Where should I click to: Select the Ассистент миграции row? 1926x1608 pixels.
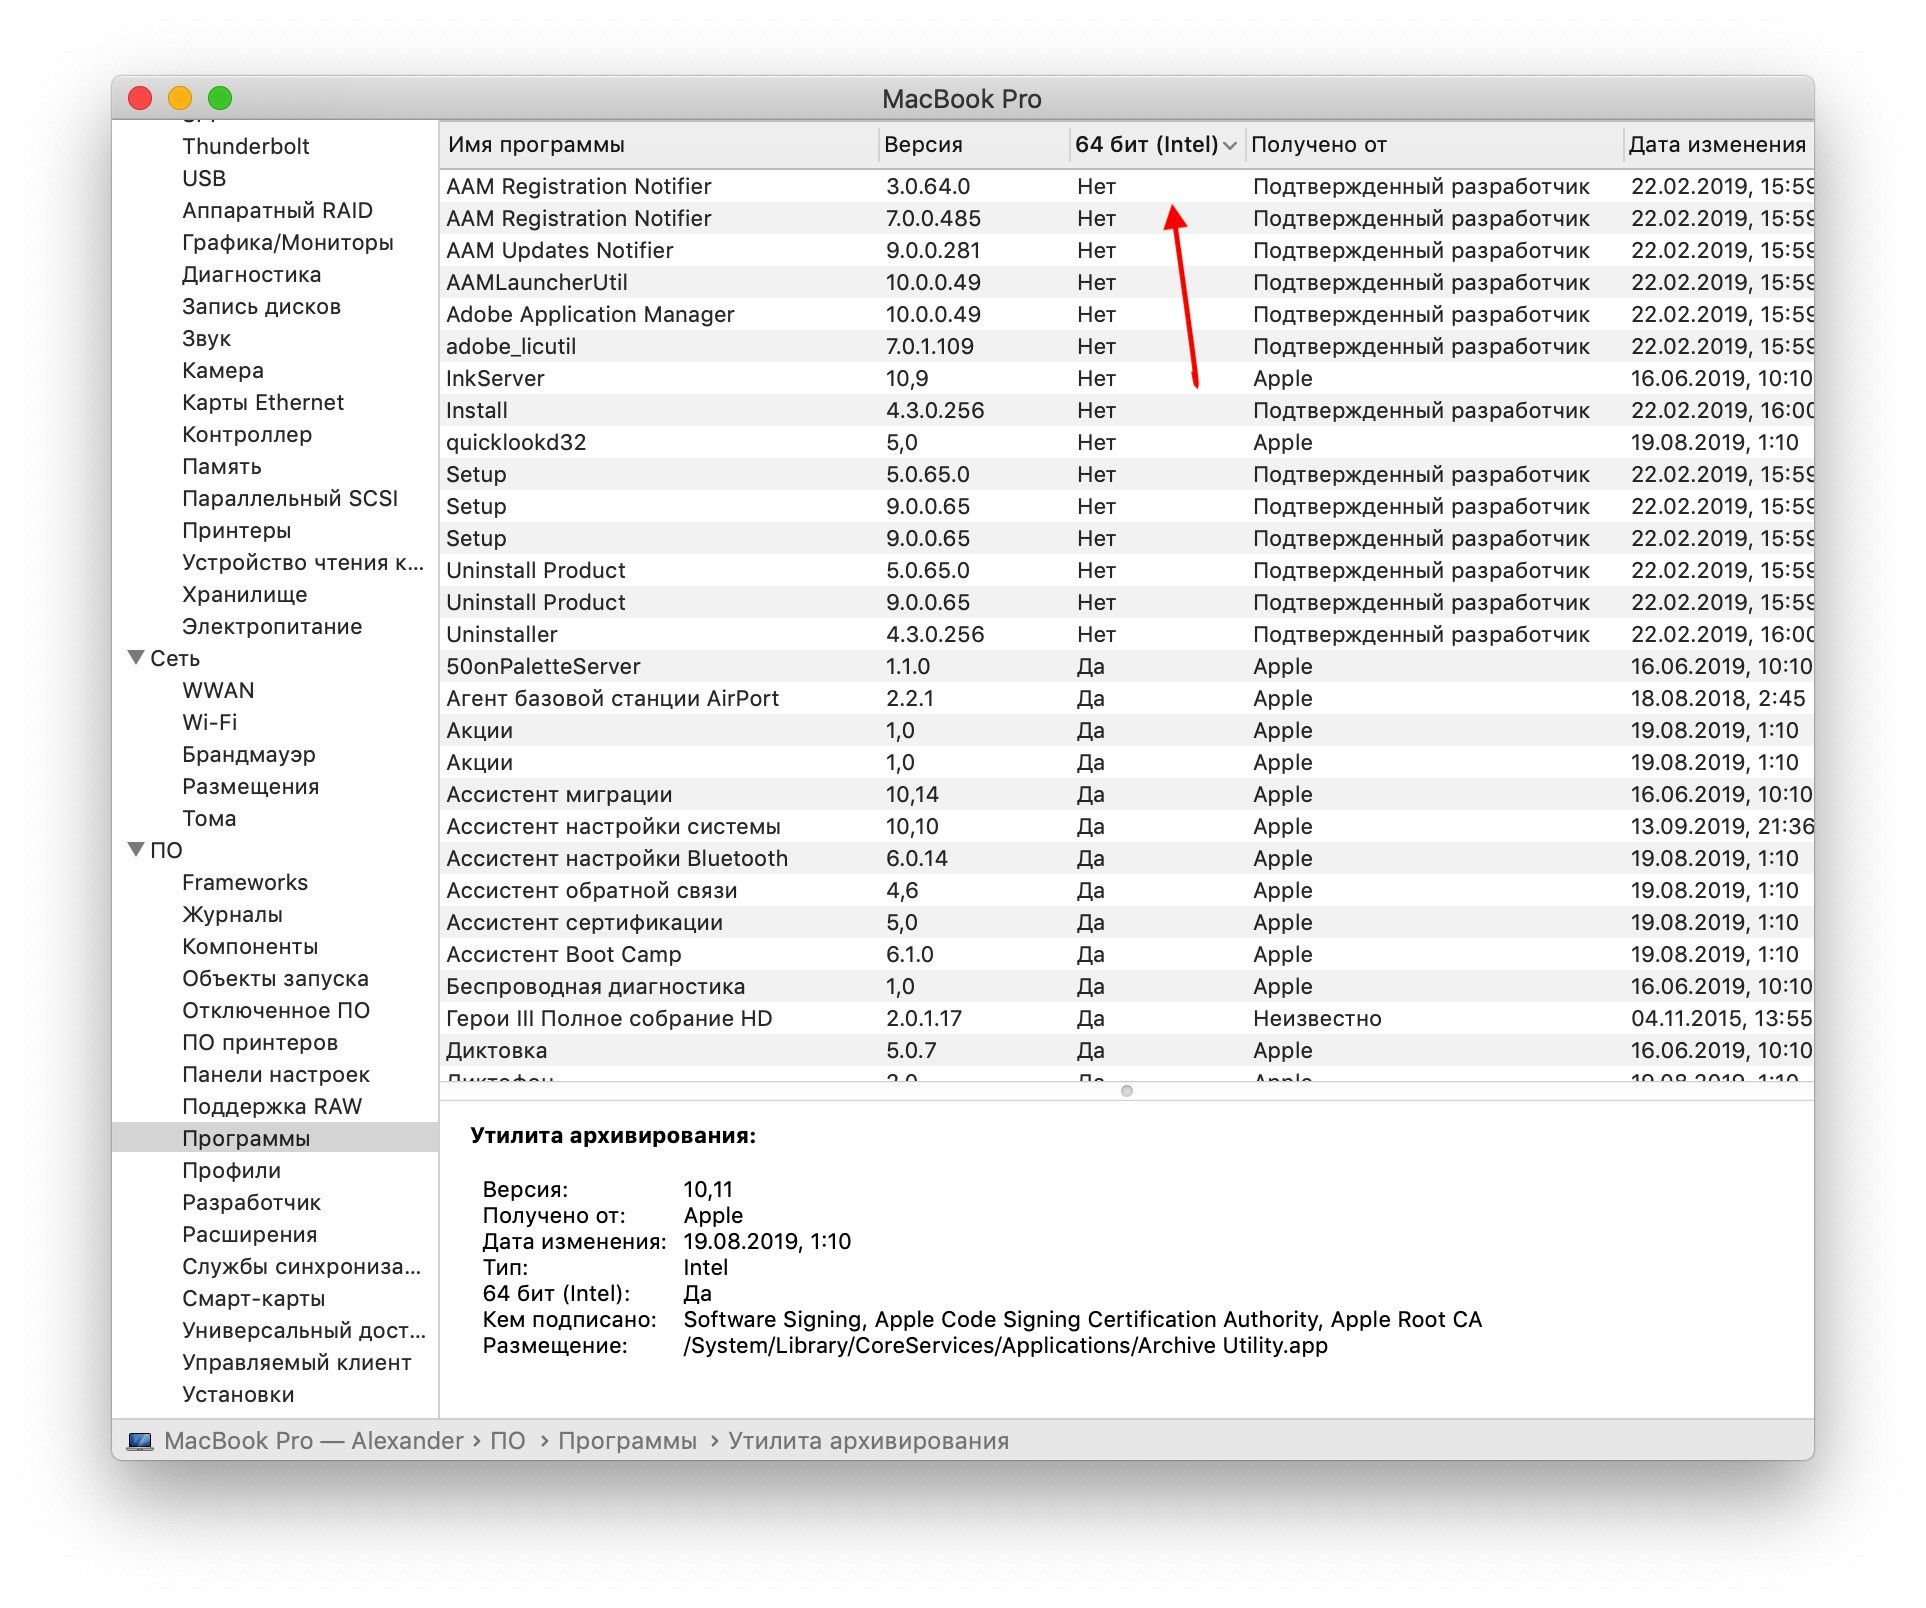(1126, 794)
